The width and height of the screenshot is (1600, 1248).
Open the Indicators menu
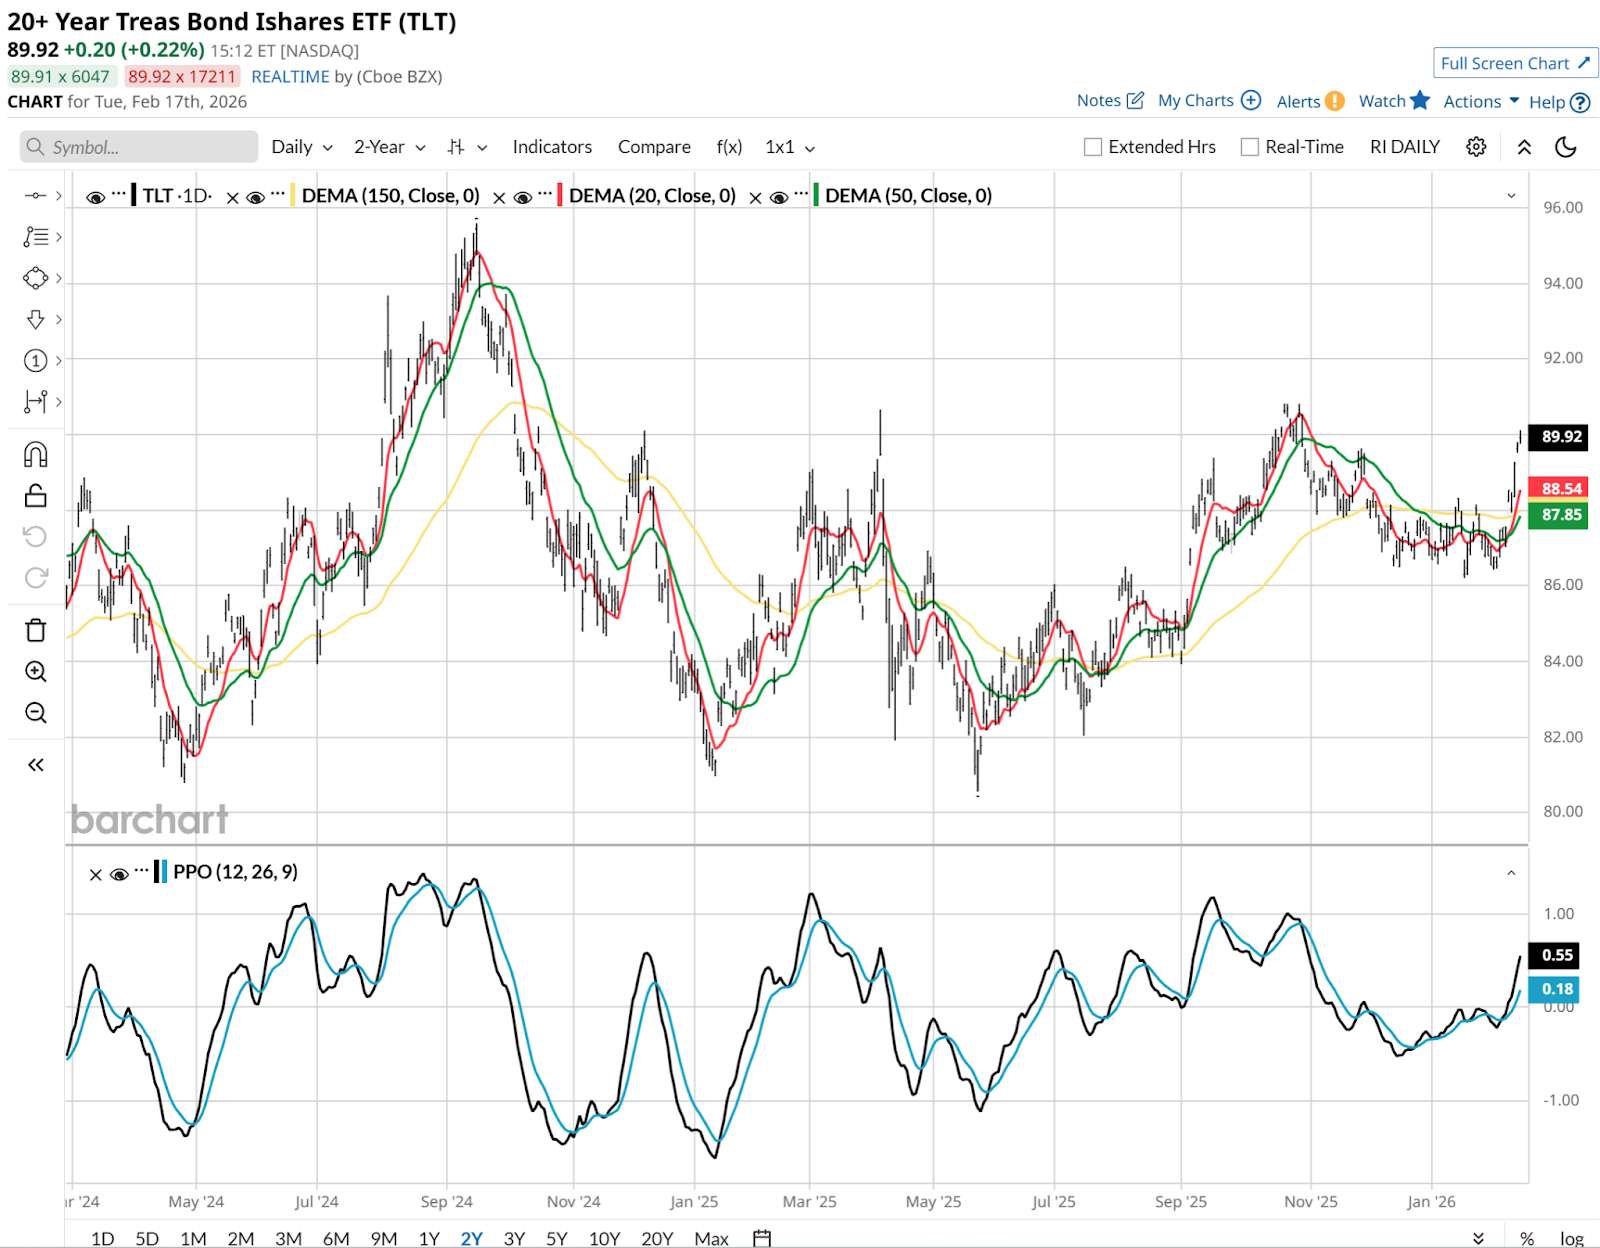pyautogui.click(x=552, y=147)
